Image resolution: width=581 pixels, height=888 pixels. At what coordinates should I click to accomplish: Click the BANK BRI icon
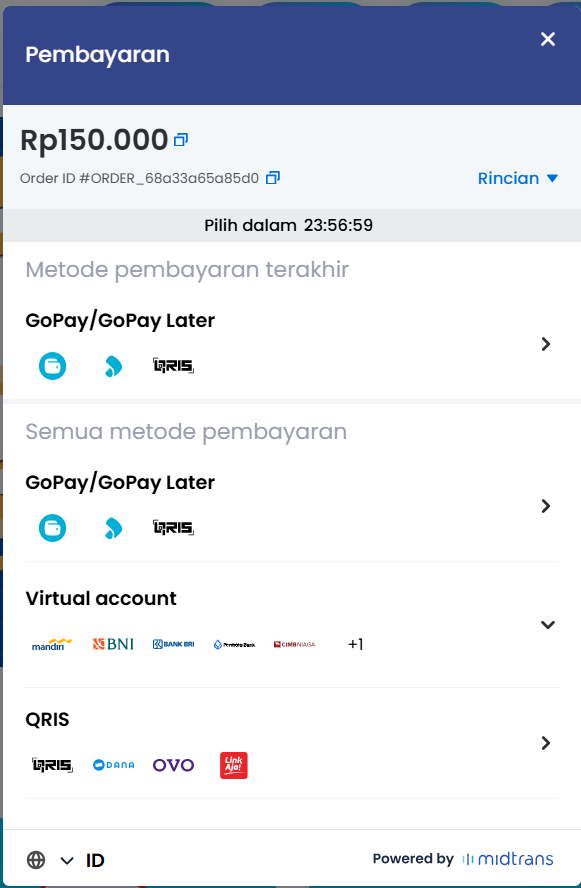pos(173,643)
